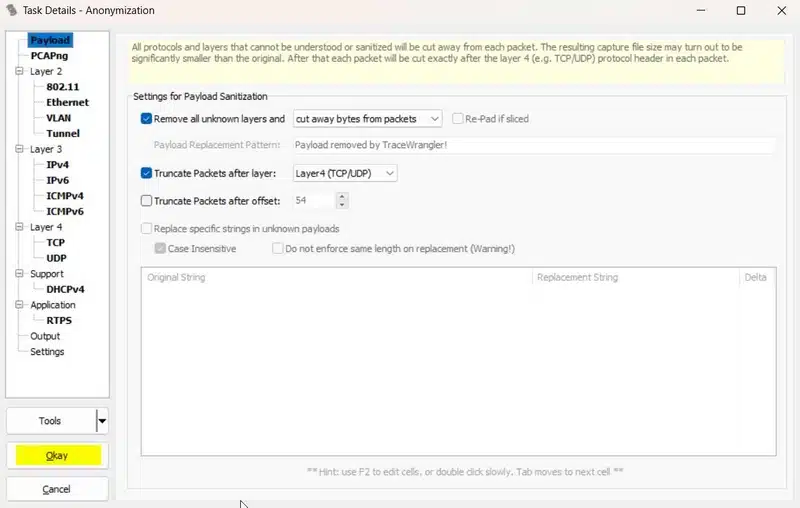
Task: Decrease the offset with down spinner
Action: [x=342, y=205]
